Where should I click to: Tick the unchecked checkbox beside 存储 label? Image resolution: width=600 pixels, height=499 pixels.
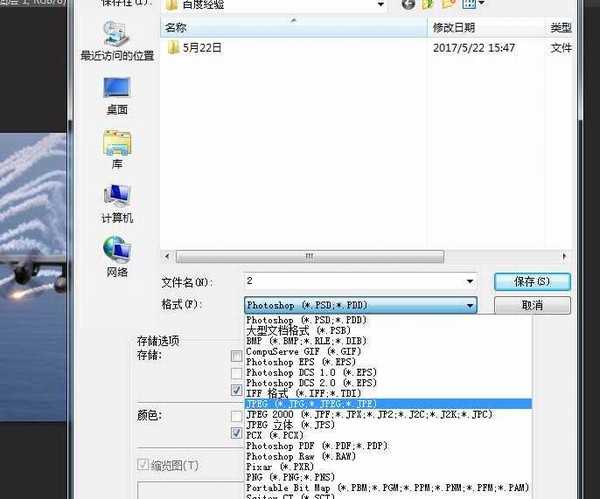[237, 355]
